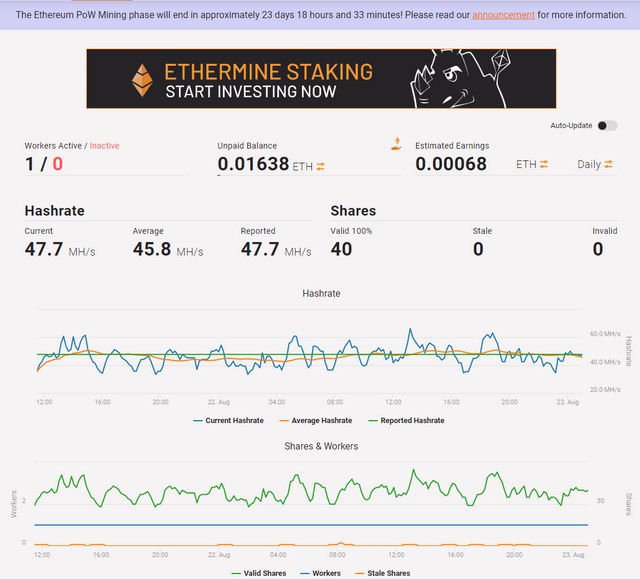This screenshot has width=640, height=579.
Task: Click the Estimated Earnings value 0.00068
Action: click(451, 164)
